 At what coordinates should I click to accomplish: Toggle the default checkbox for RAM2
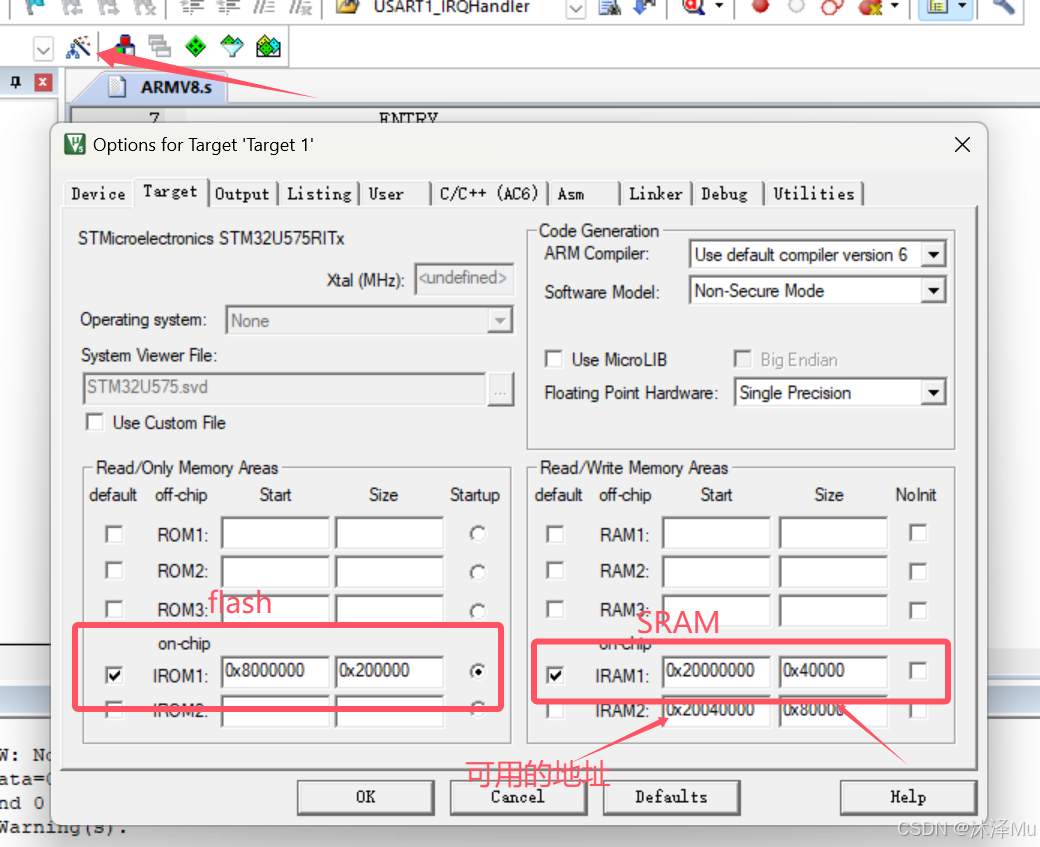pyautogui.click(x=555, y=570)
